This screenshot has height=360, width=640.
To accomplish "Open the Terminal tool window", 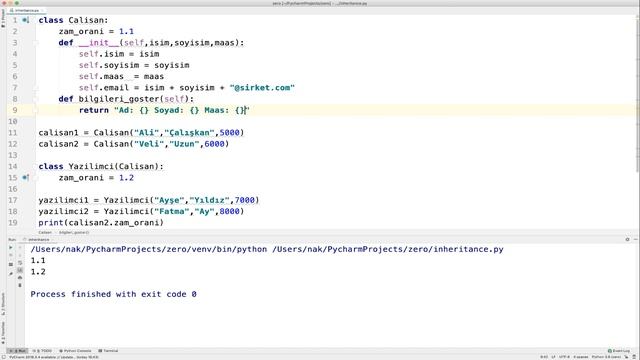I will click(x=108, y=351).
